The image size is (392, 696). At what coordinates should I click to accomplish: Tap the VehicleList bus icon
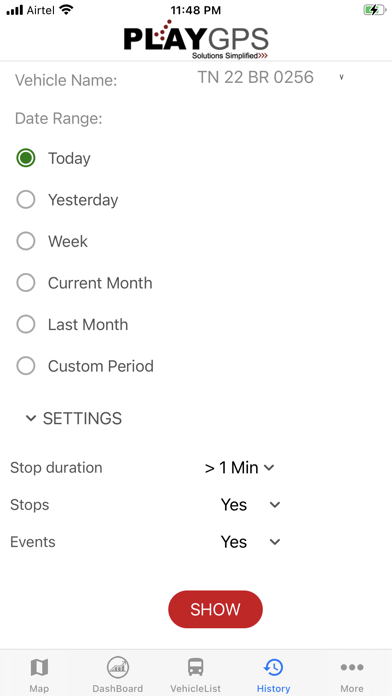pyautogui.click(x=195, y=667)
